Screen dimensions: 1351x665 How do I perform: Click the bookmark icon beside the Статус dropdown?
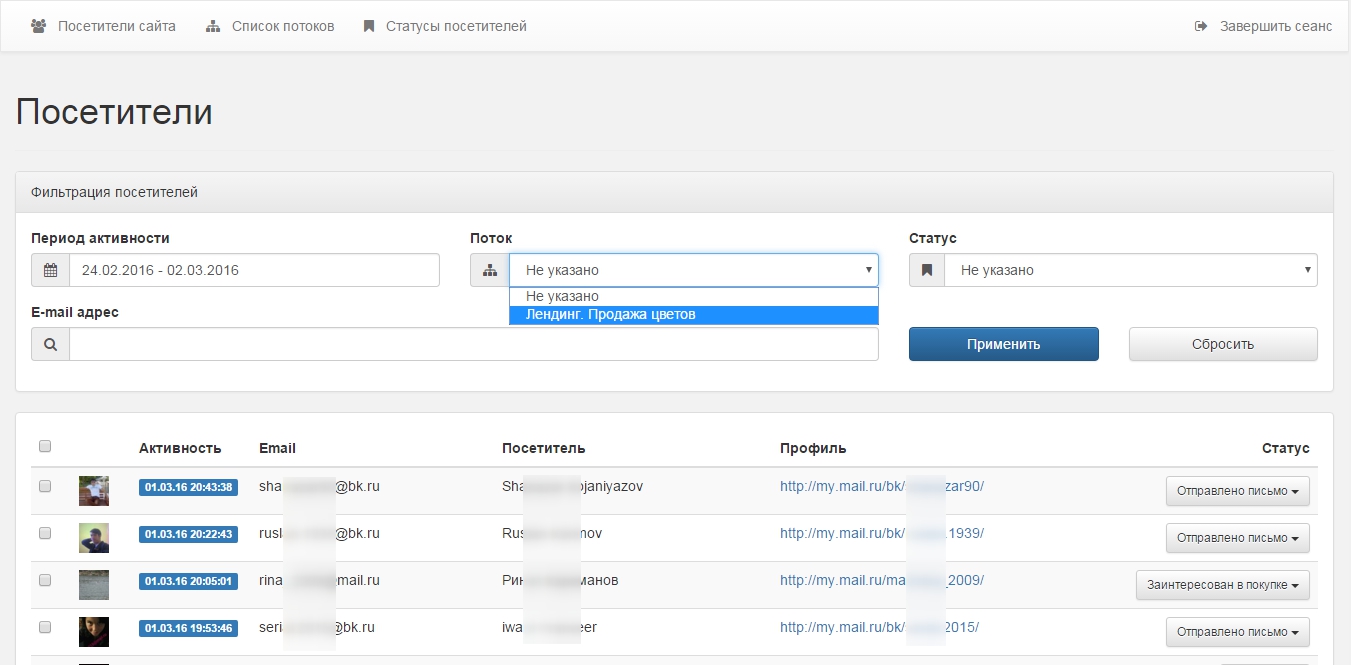click(927, 270)
